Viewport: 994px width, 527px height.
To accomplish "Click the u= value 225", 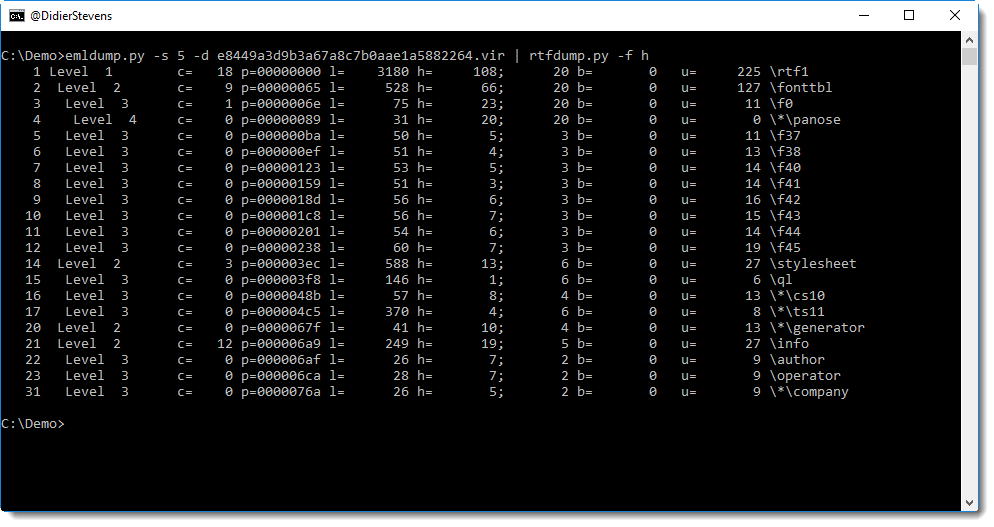I will (x=749, y=72).
